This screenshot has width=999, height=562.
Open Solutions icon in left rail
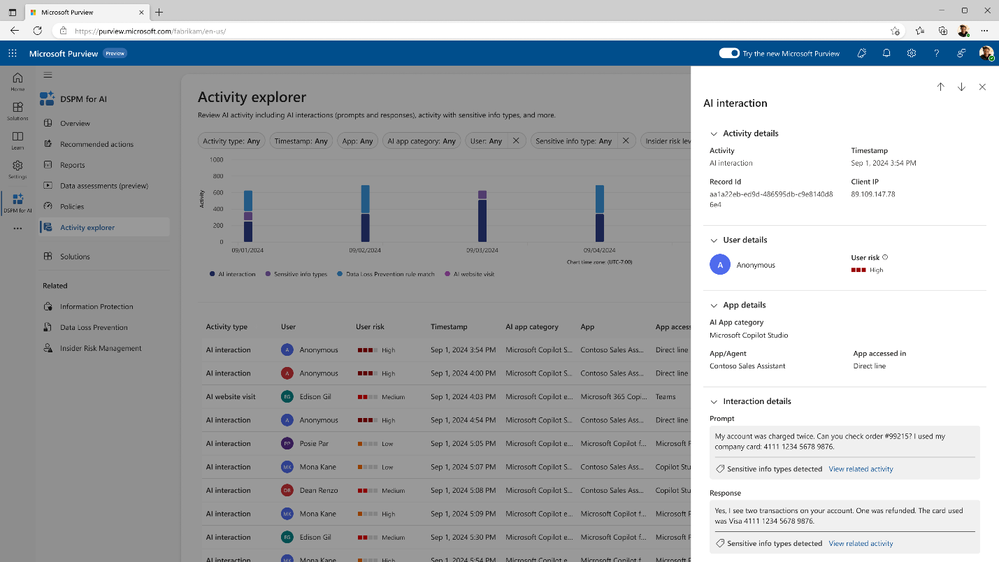(17, 111)
